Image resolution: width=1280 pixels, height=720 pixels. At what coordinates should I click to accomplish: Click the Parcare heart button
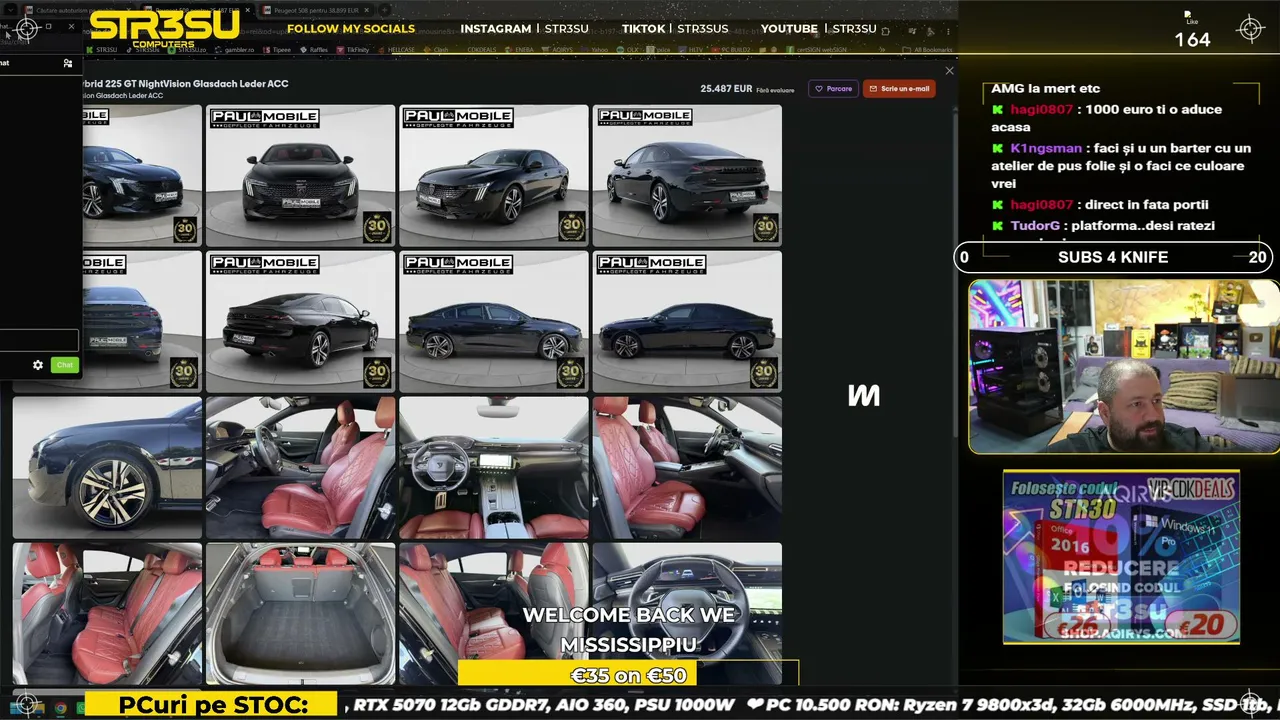(x=833, y=89)
